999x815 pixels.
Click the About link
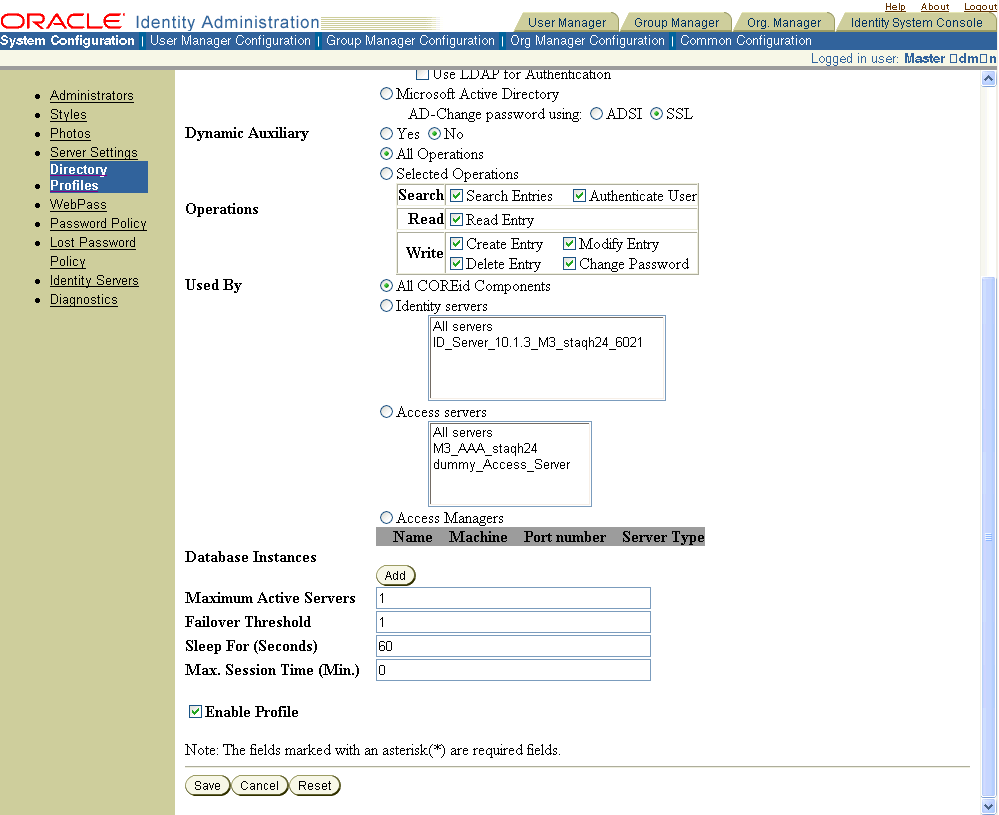(x=935, y=6)
